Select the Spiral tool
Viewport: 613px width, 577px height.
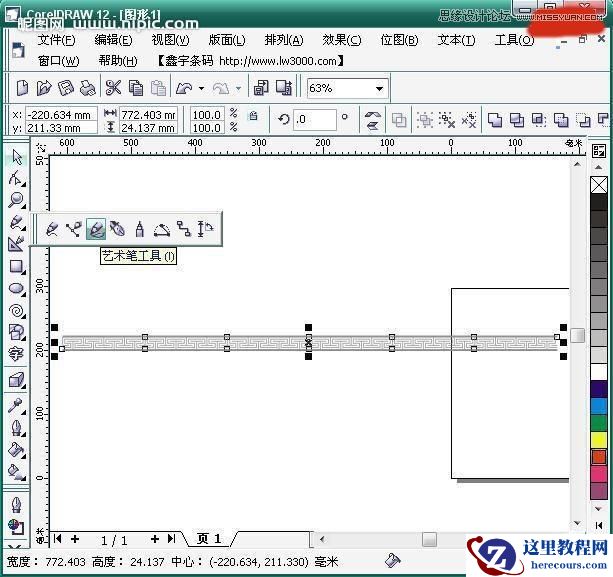(x=17, y=311)
